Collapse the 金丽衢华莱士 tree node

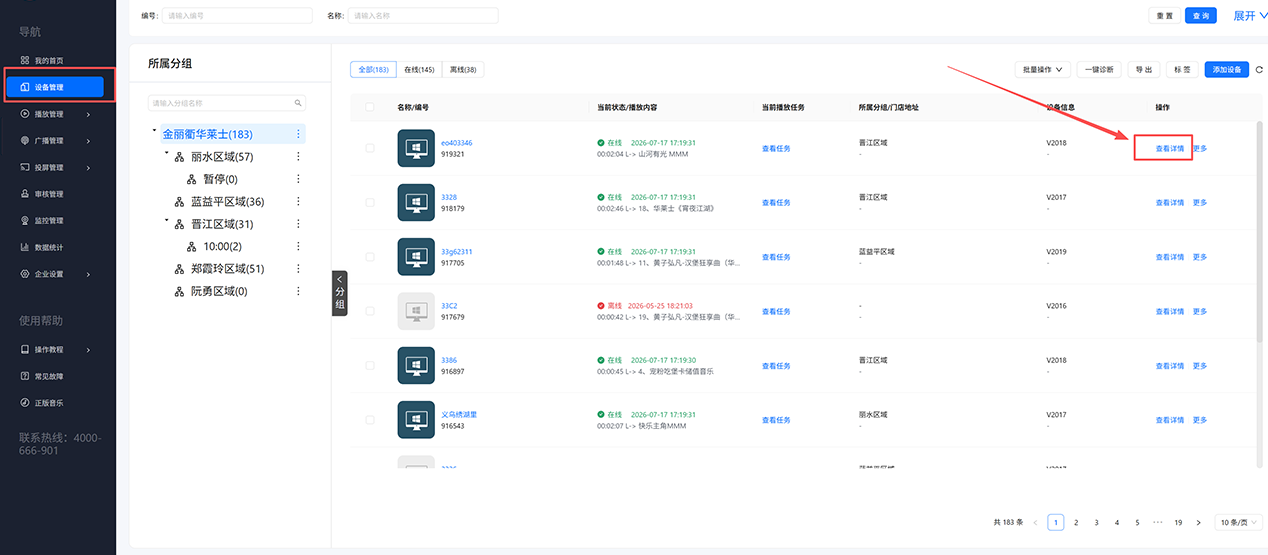[154, 130]
